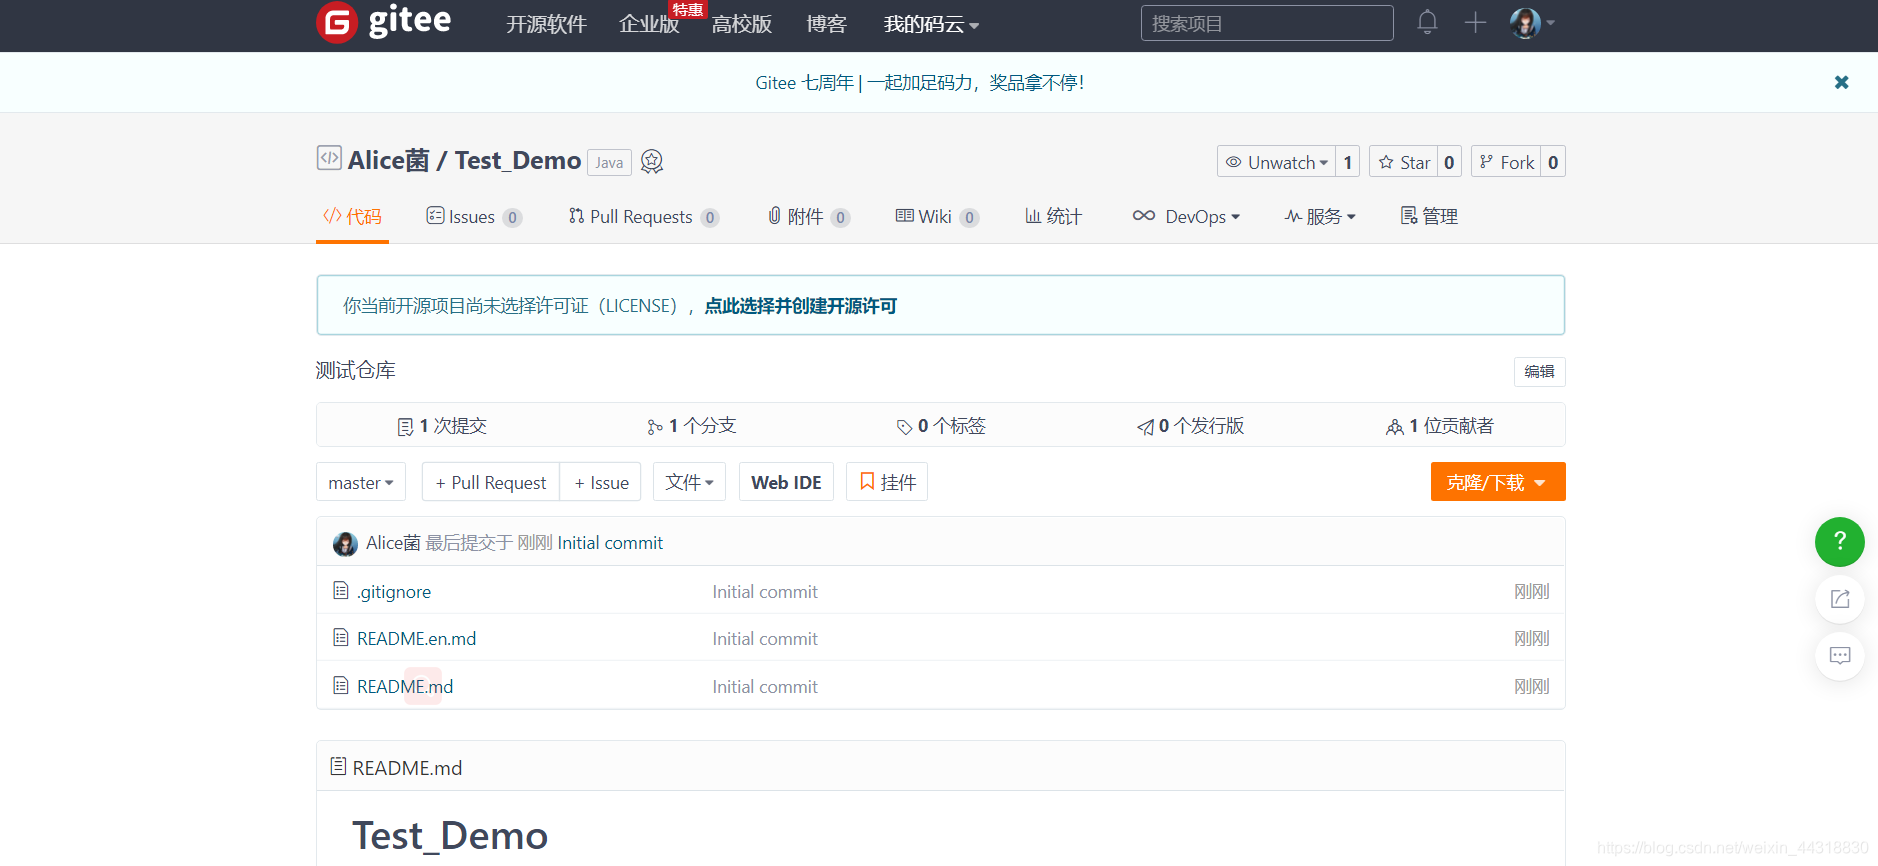View 1 个分支 branches
1878x866 pixels.
[691, 426]
